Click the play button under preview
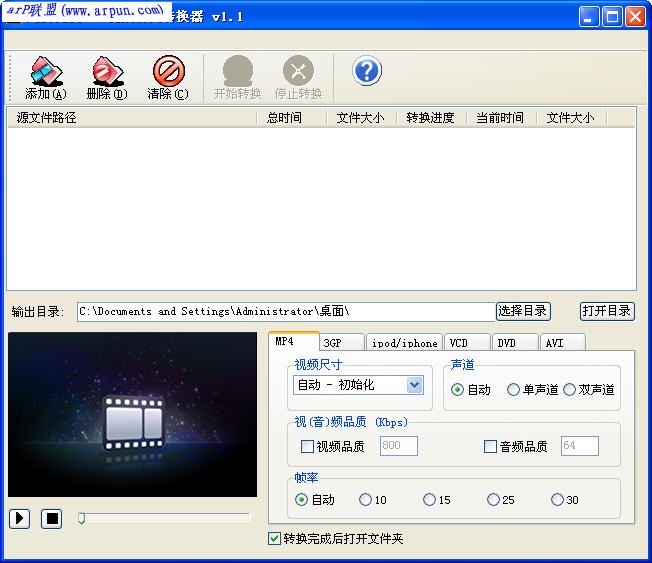 [20, 519]
